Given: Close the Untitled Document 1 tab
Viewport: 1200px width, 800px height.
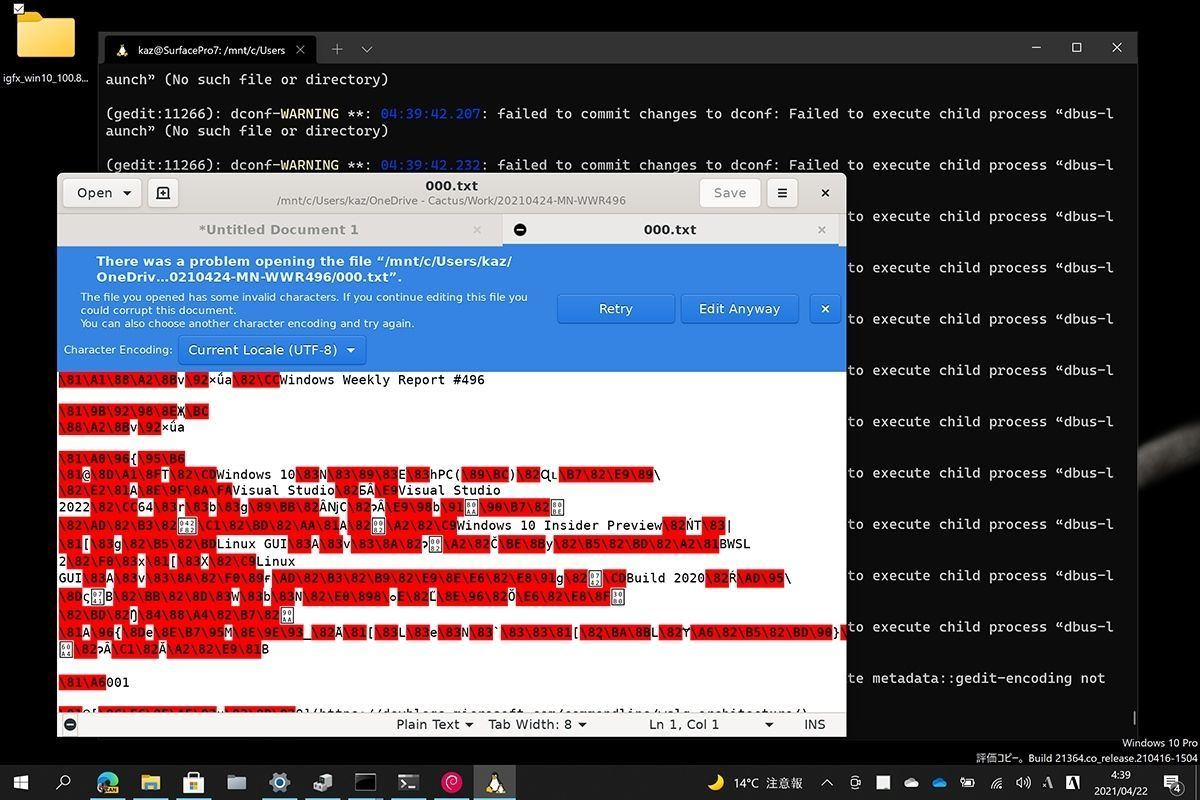Looking at the screenshot, I should [x=477, y=230].
